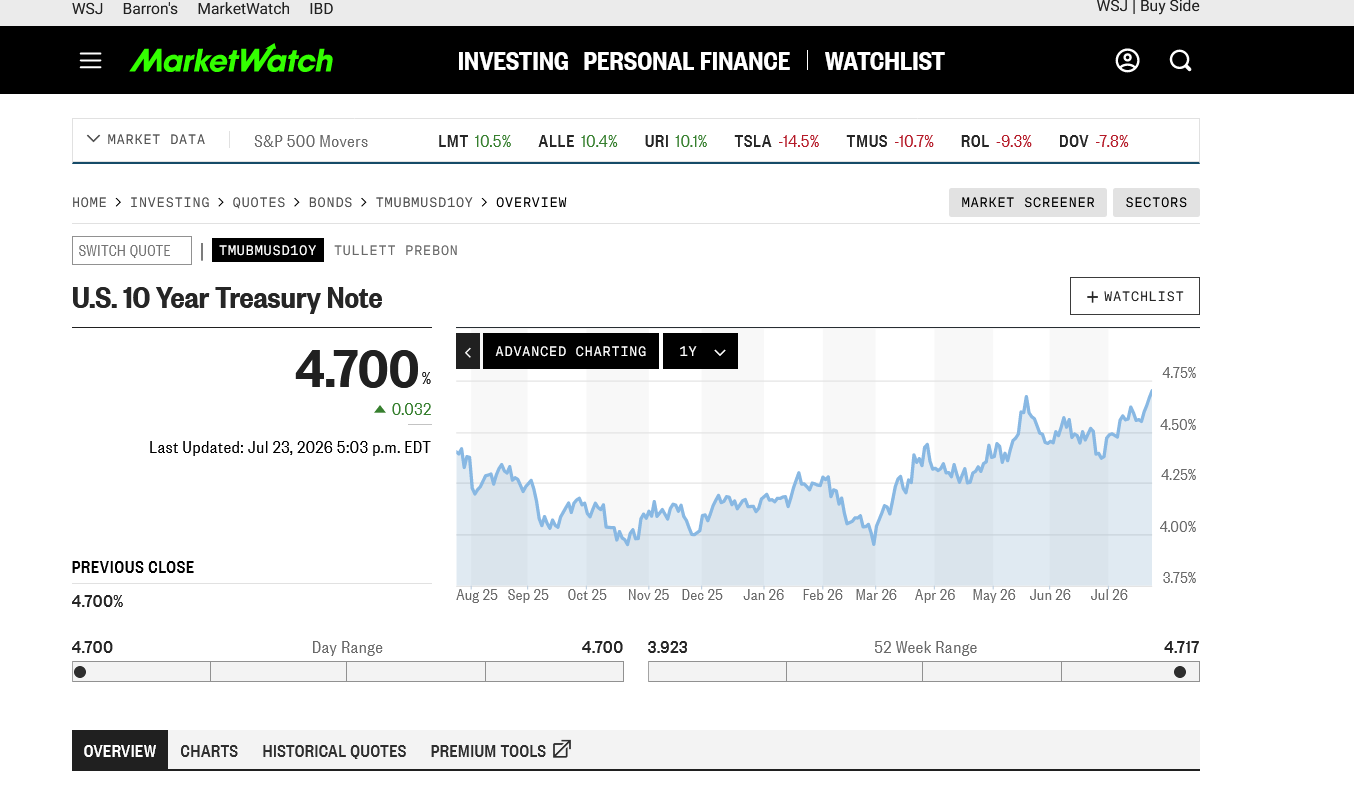This screenshot has height=789, width=1354.
Task: Click the plus Watchlist button
Action: [x=1134, y=296]
